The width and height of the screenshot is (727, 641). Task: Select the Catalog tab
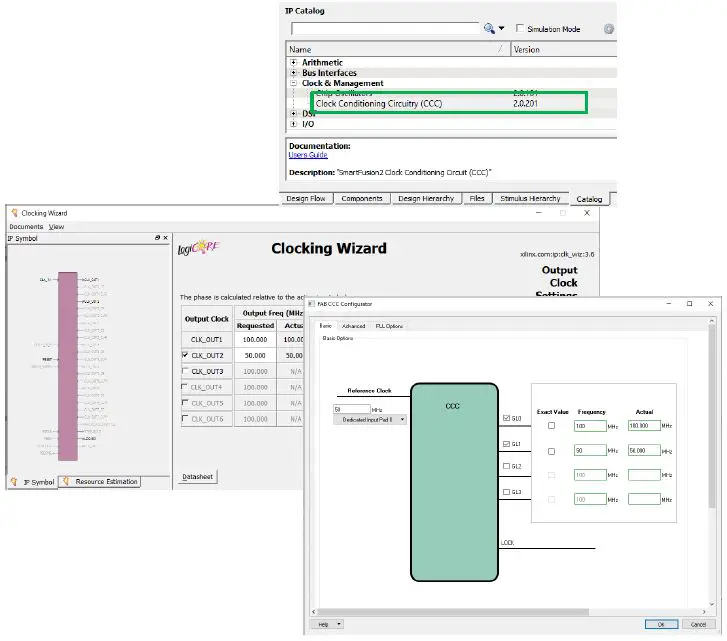point(589,199)
